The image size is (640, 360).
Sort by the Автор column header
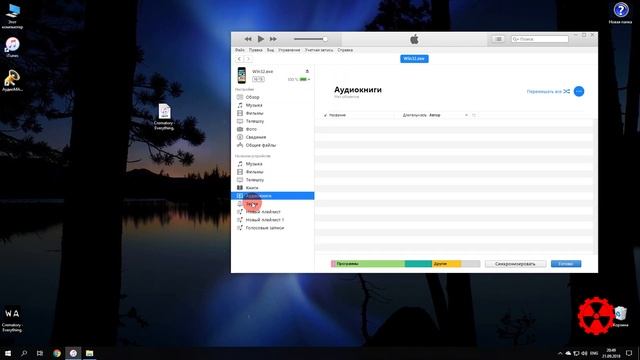pos(435,115)
